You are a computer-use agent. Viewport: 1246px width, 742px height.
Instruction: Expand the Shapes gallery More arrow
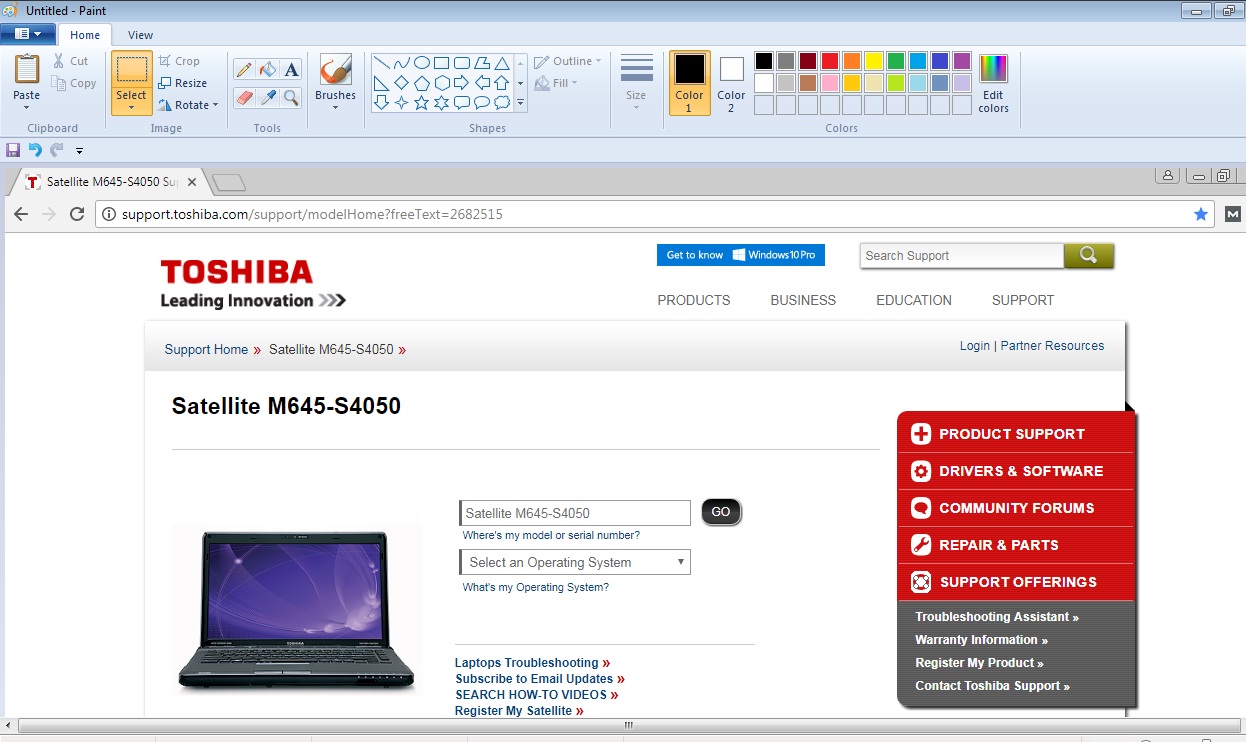[x=520, y=103]
